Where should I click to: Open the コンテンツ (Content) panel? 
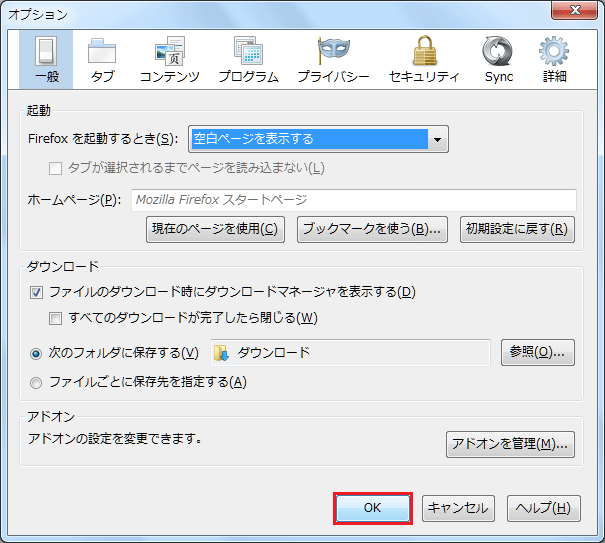click(170, 59)
